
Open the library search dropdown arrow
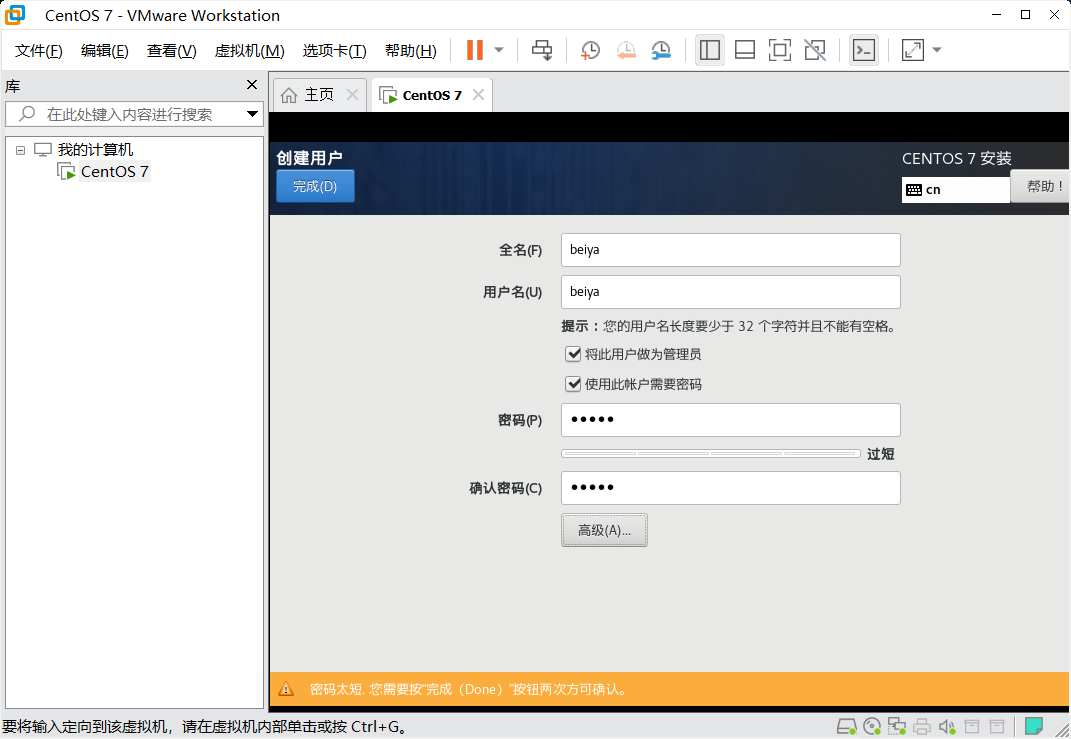tap(252, 114)
